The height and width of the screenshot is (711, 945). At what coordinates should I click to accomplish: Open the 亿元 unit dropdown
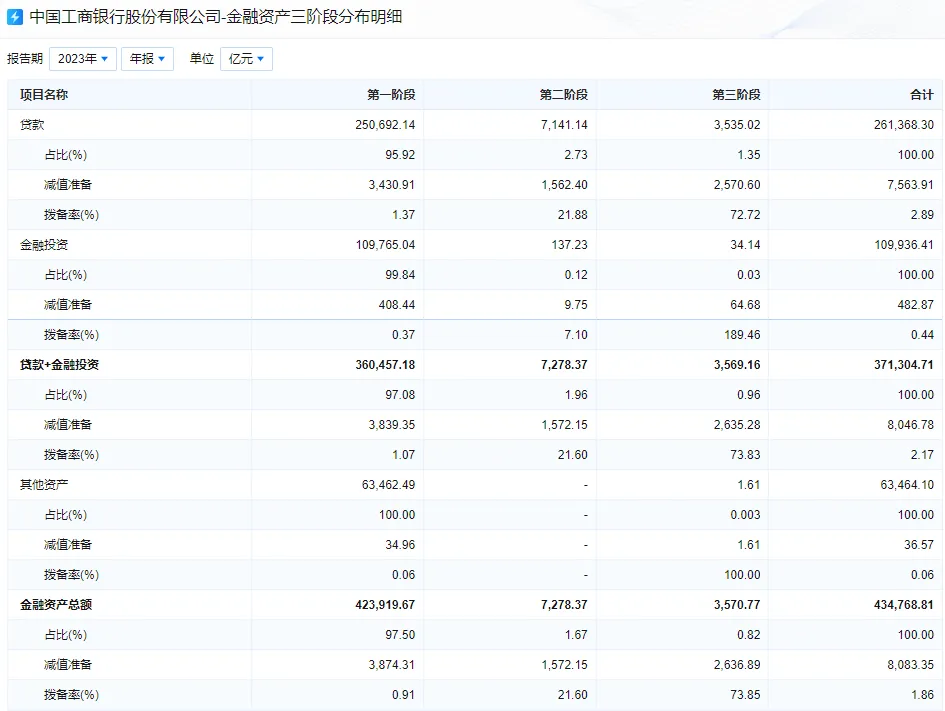246,59
